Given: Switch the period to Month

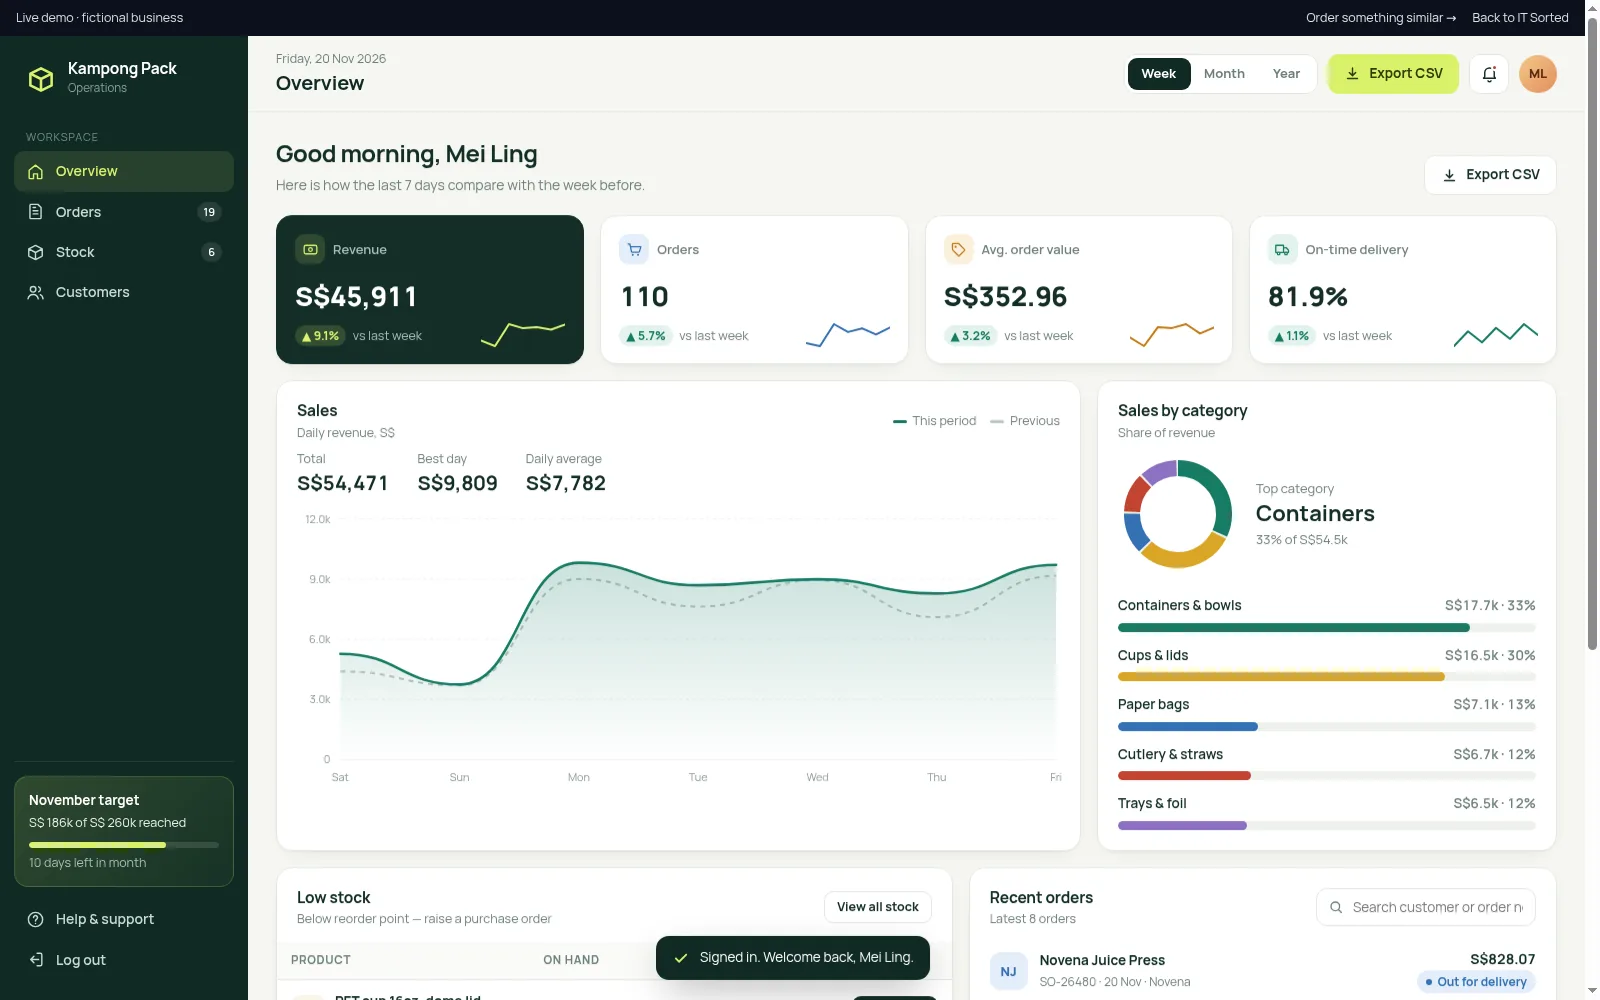Looking at the screenshot, I should coord(1224,74).
